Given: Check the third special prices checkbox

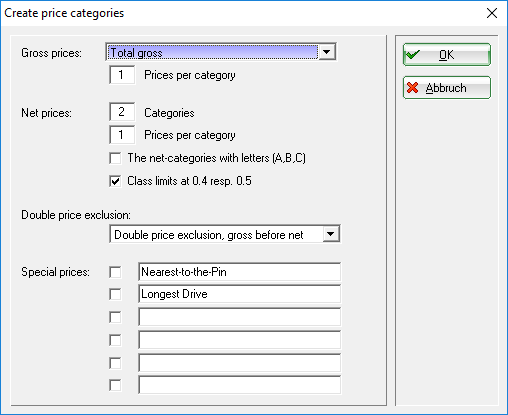Looking at the screenshot, I should (x=115, y=317).
